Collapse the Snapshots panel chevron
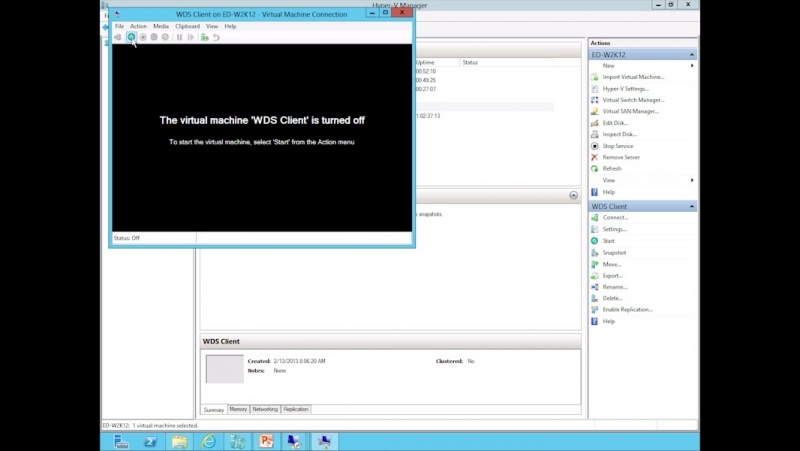The width and height of the screenshot is (800, 451). [573, 195]
